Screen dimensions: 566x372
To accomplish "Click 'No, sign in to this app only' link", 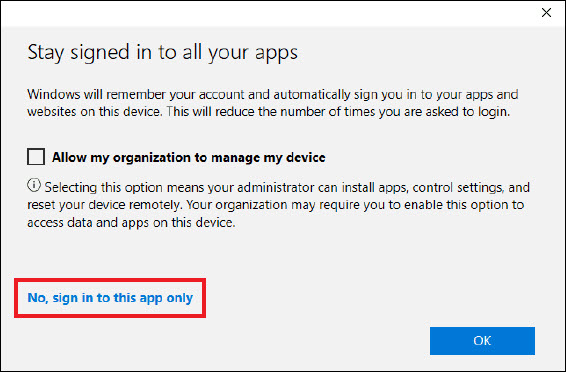I will [x=110, y=298].
